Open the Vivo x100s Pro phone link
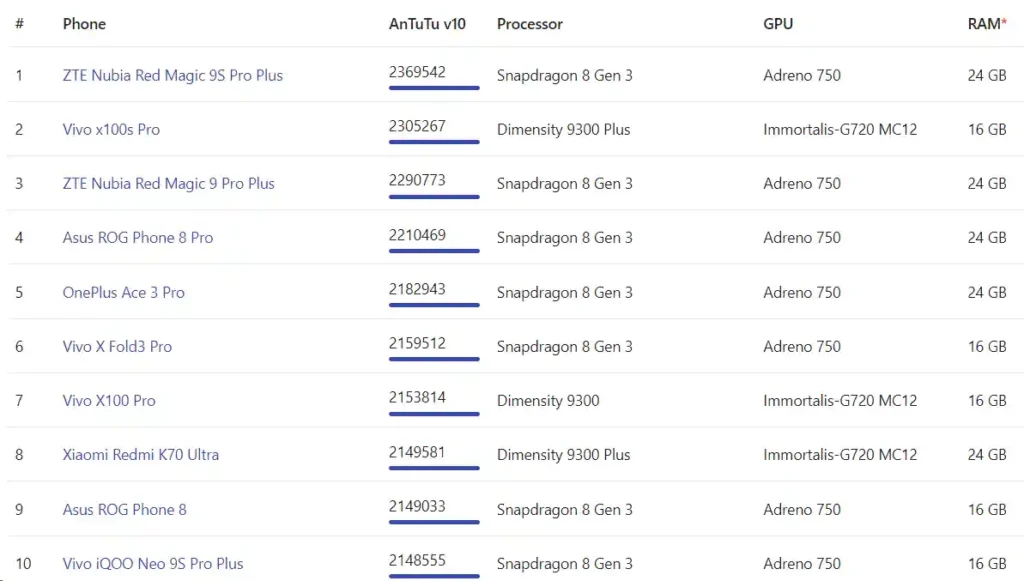Viewport: 1024px width, 581px height. pos(111,129)
